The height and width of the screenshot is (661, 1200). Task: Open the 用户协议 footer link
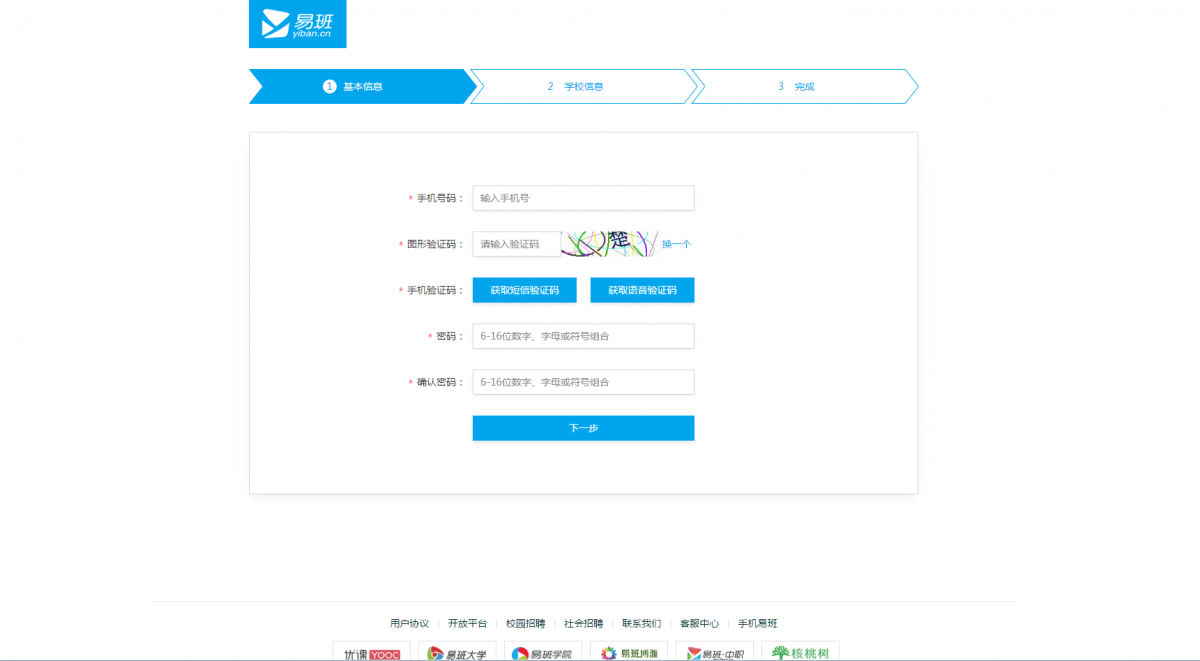pyautogui.click(x=409, y=623)
